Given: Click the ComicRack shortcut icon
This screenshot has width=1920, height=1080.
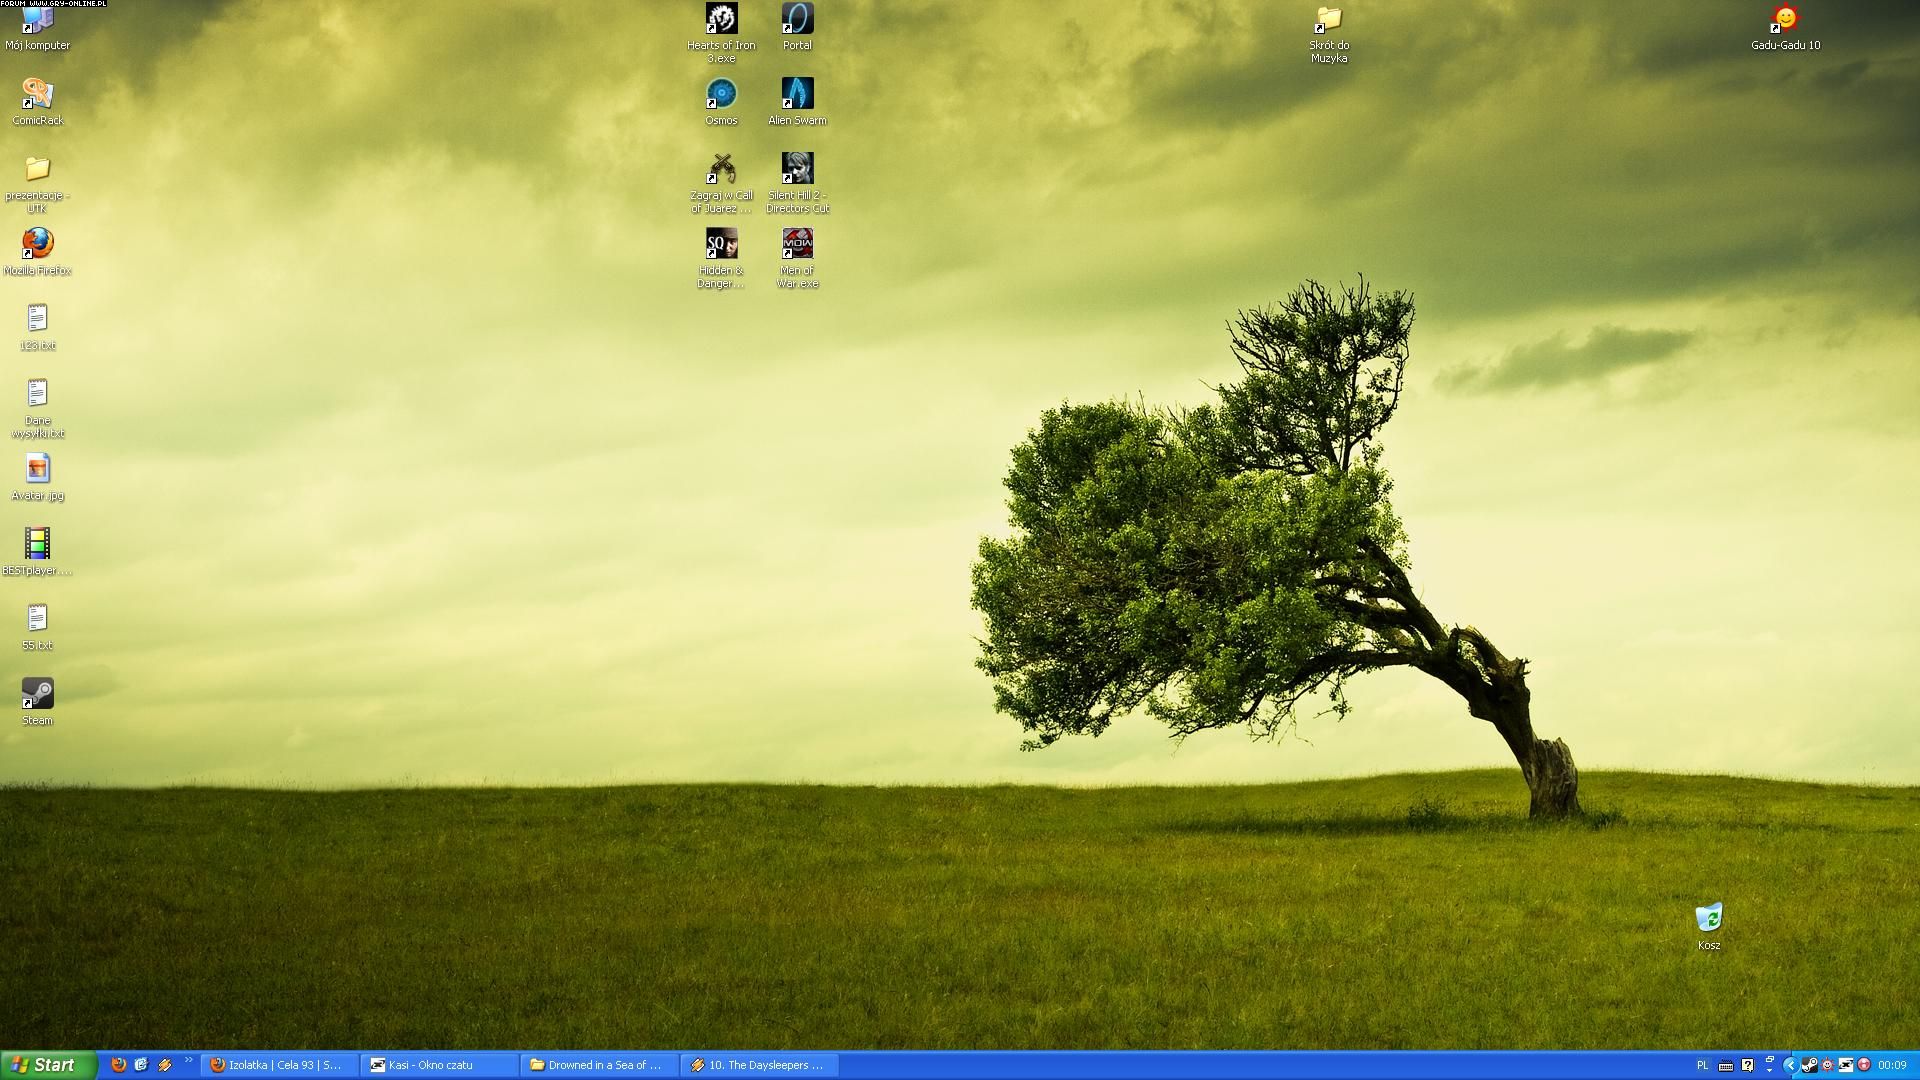Looking at the screenshot, I should click(x=37, y=94).
